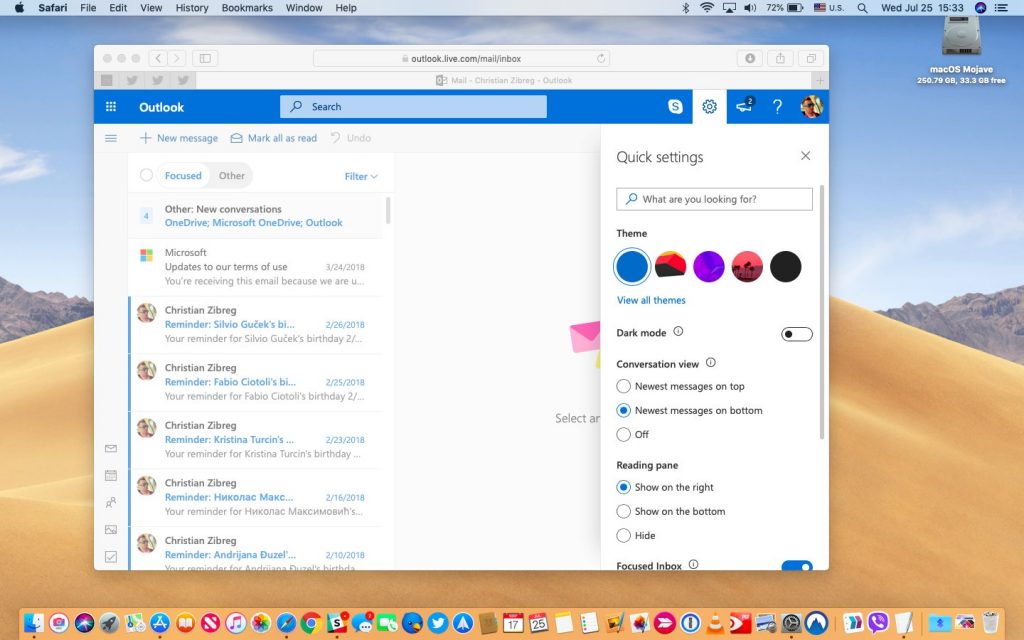
Task: Open the Calendar from the left sidebar
Action: (x=110, y=476)
